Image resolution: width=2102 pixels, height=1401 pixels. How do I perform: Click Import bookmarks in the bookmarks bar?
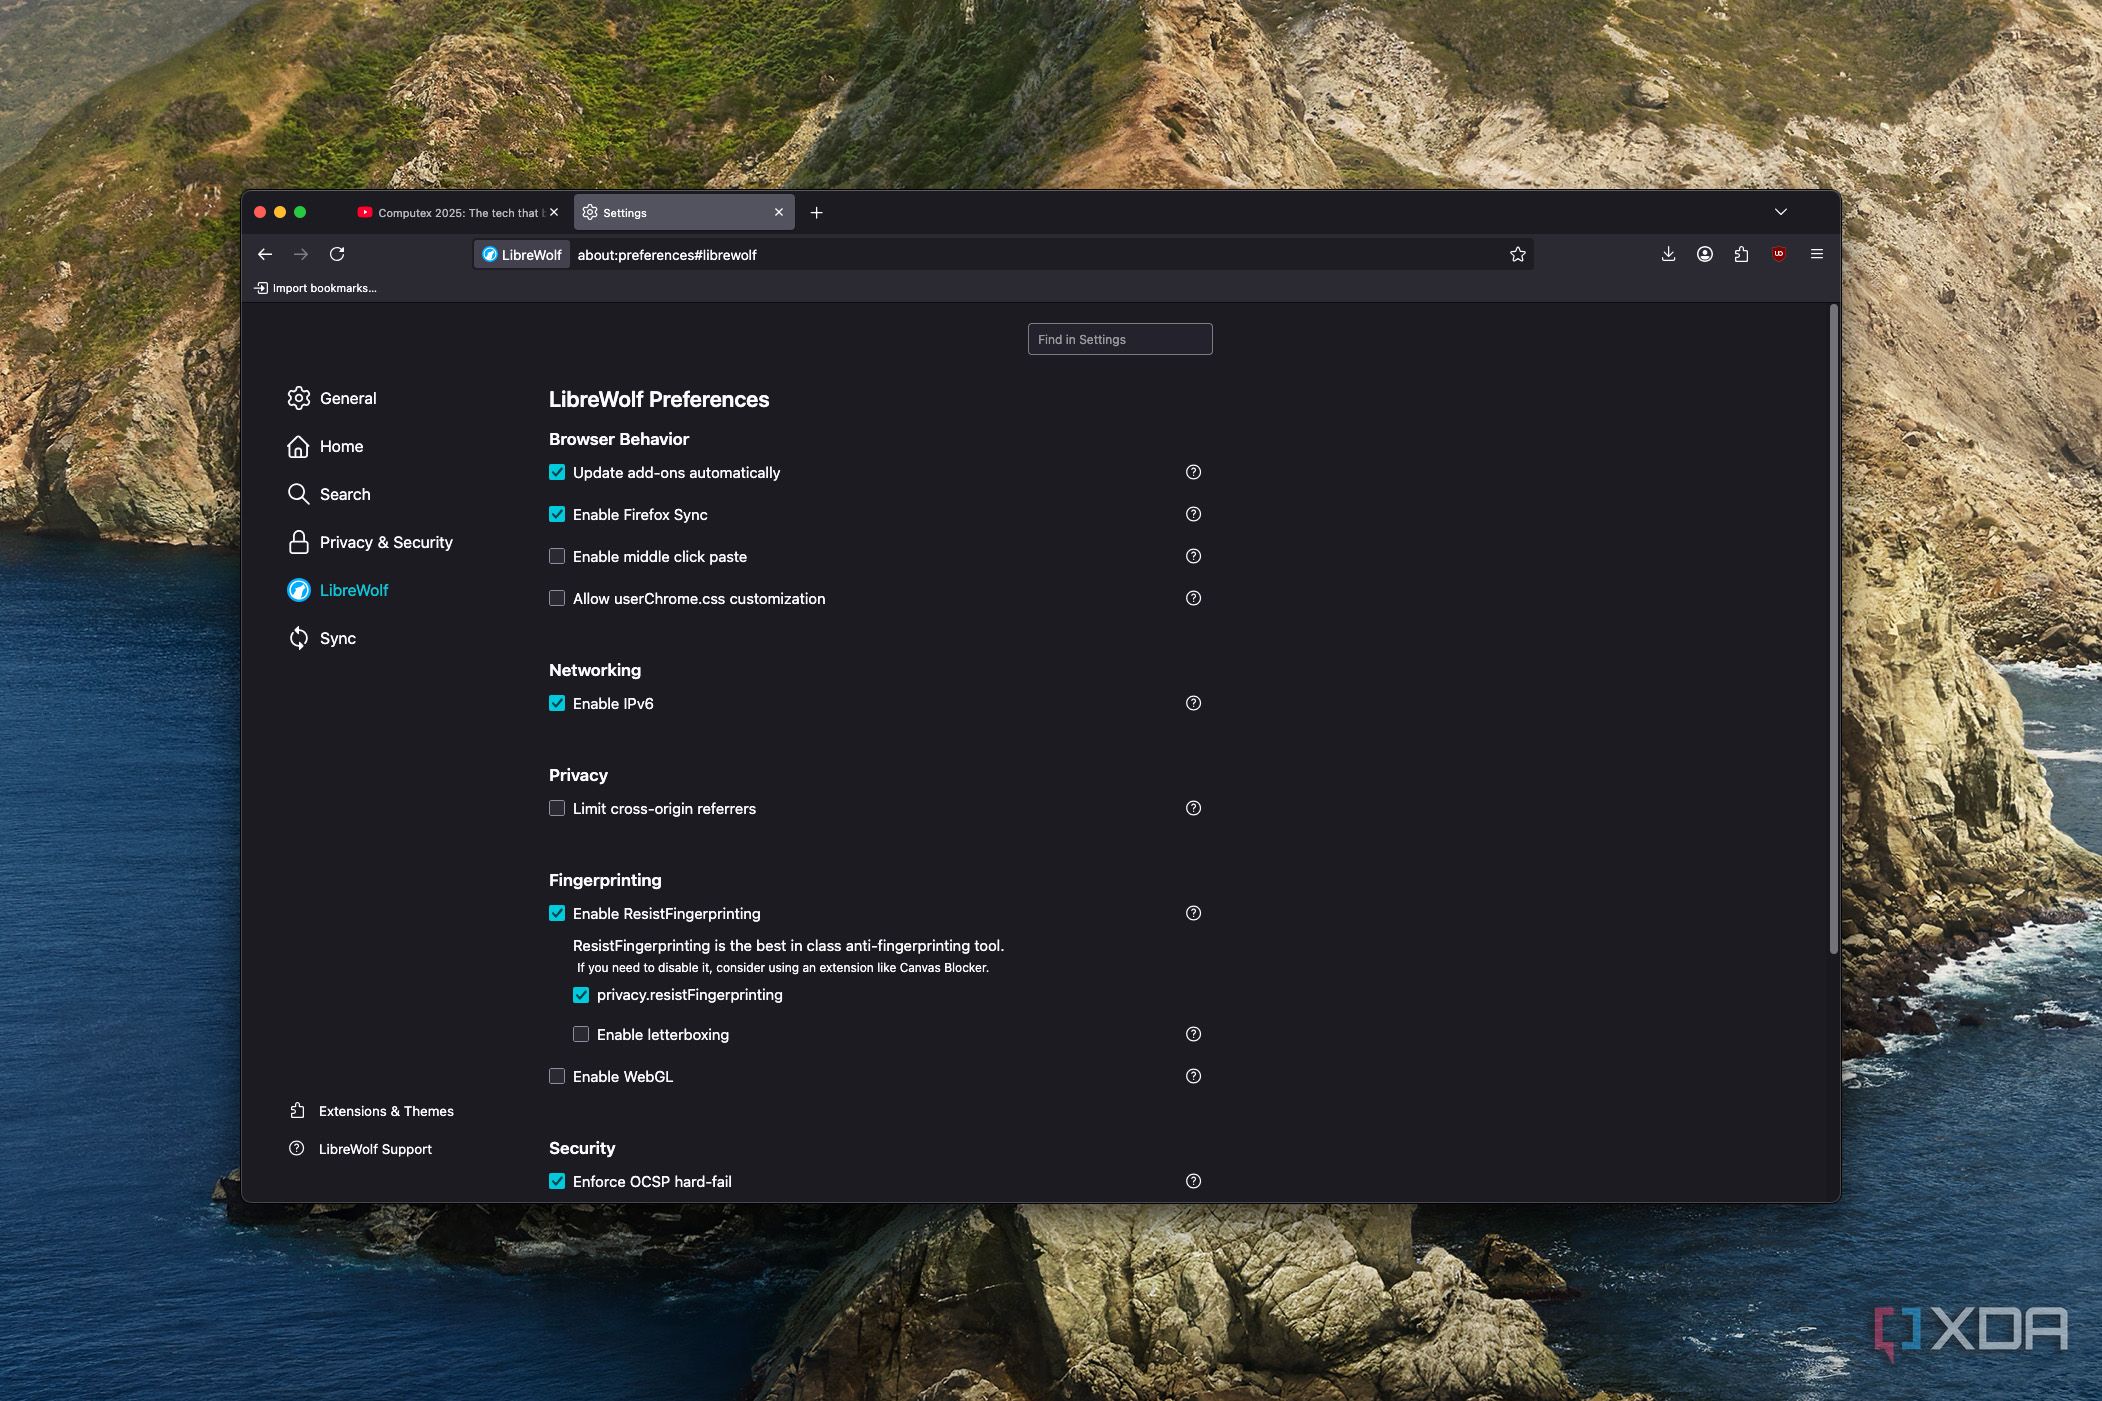point(316,288)
